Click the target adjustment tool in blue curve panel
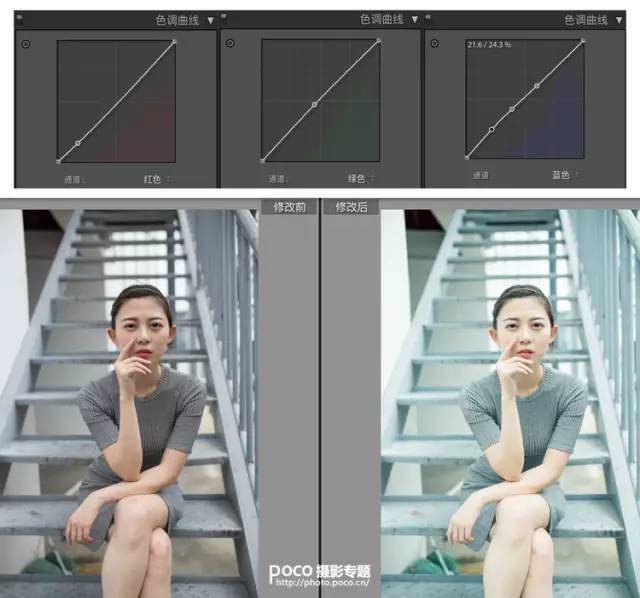Image resolution: width=640 pixels, height=598 pixels. tap(435, 43)
